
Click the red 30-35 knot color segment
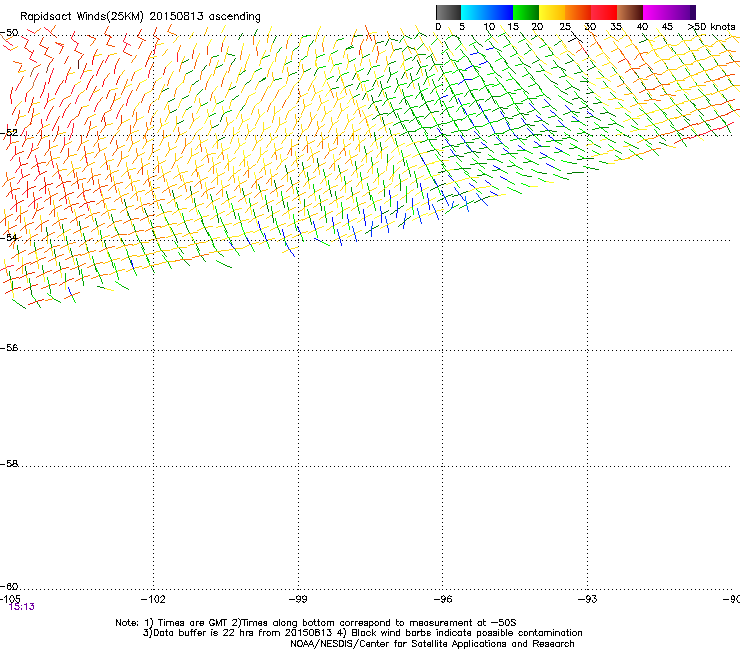pos(604,12)
